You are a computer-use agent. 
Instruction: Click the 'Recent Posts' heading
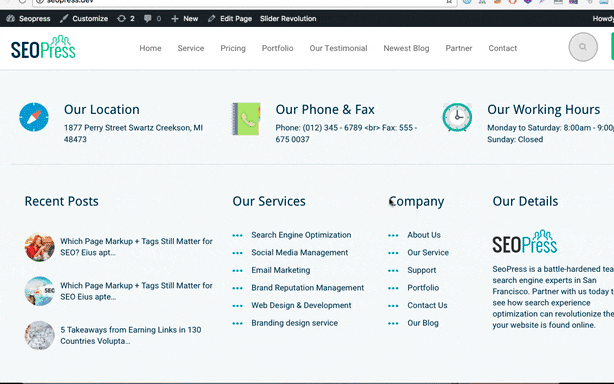click(x=61, y=201)
